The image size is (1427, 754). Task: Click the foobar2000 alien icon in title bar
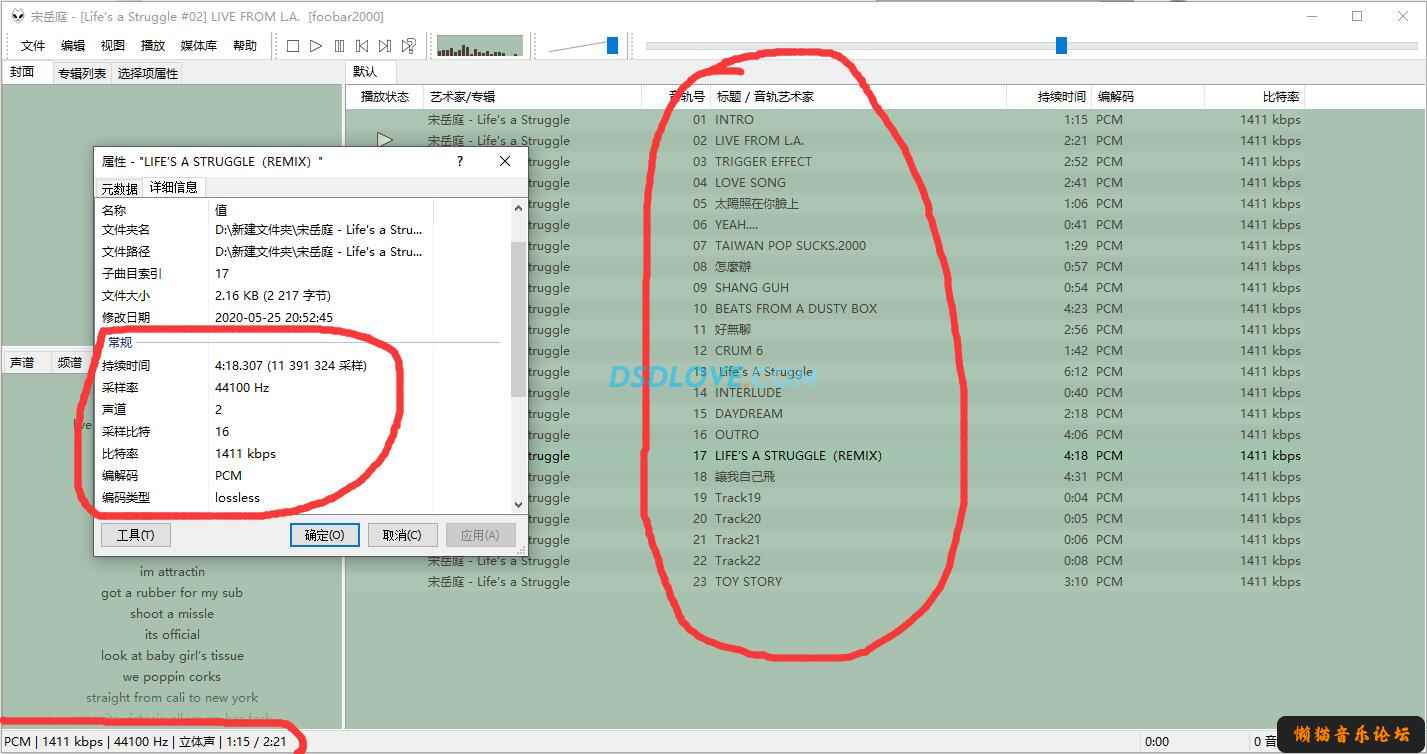pyautogui.click(x=17, y=16)
